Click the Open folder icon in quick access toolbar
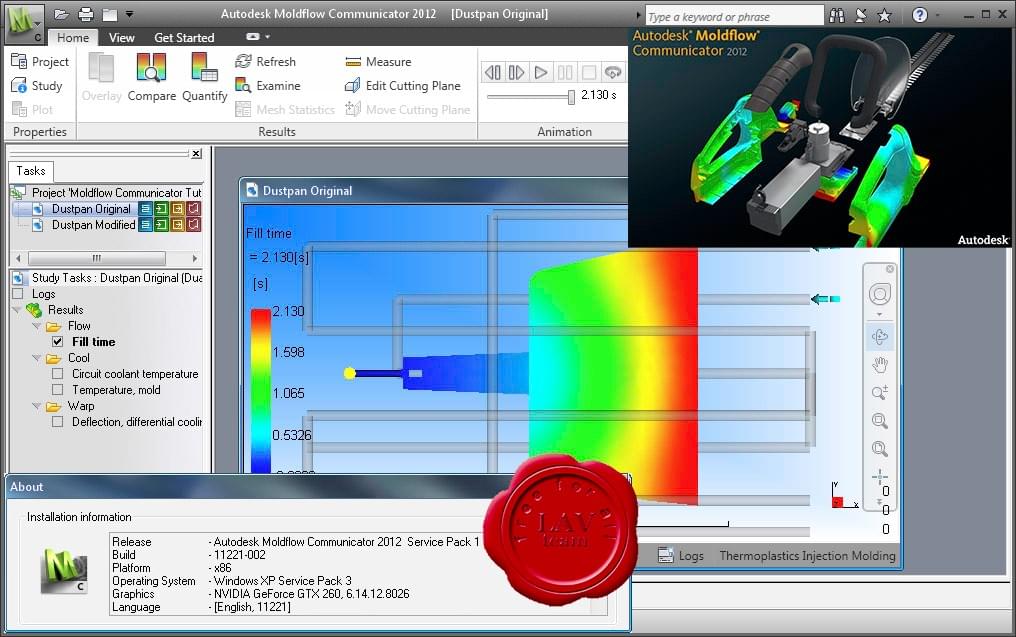This screenshot has width=1016, height=637. 62,14
